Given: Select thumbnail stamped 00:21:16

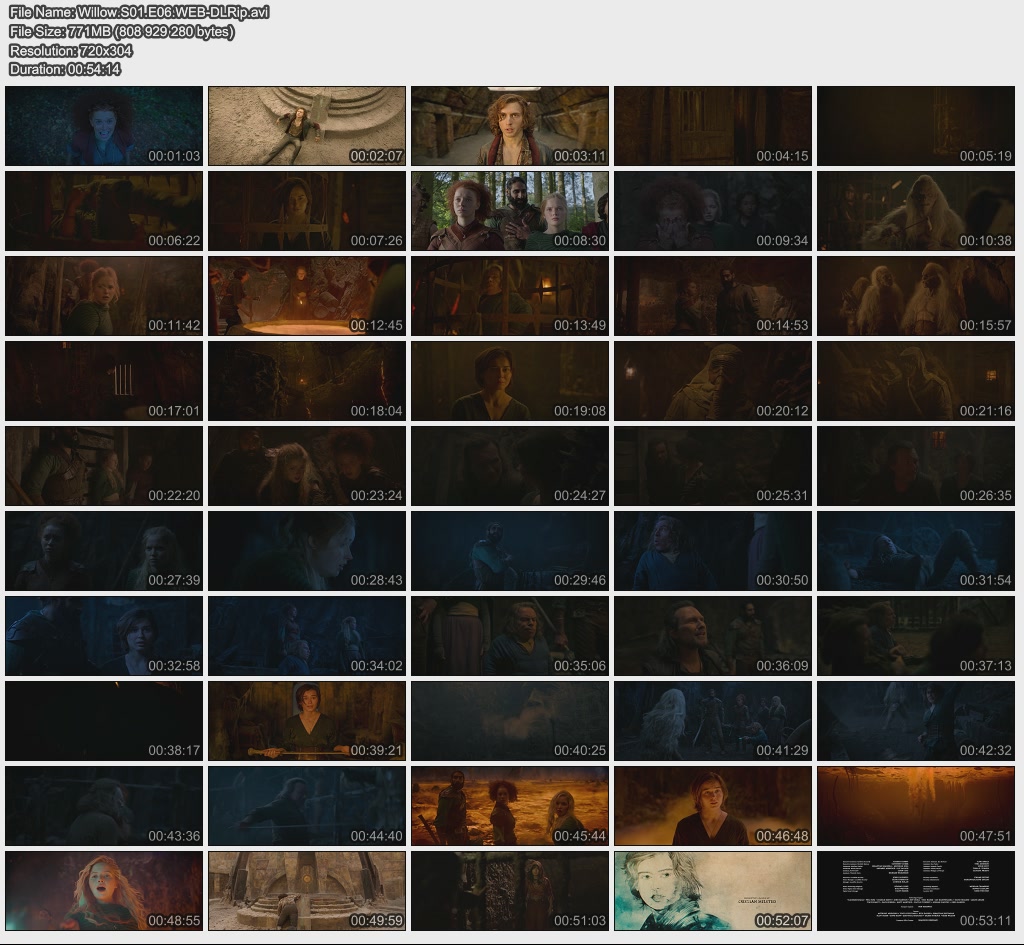Looking at the screenshot, I should point(916,381).
